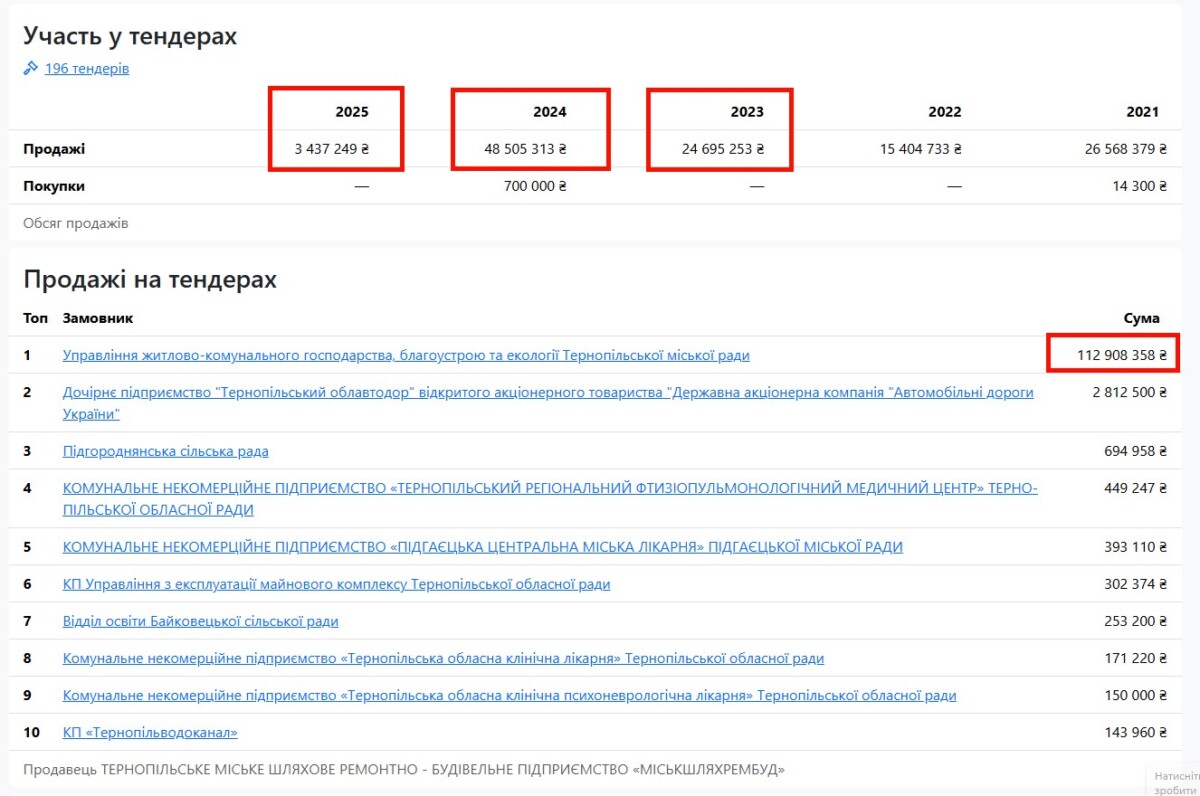Open Тернопільський регіональний фтизіопульмонологічний медичний центр link

[x=550, y=499]
